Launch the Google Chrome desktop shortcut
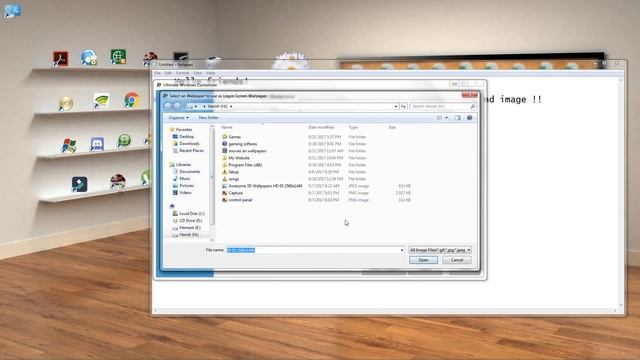The width and height of the screenshot is (640, 360). (131, 100)
